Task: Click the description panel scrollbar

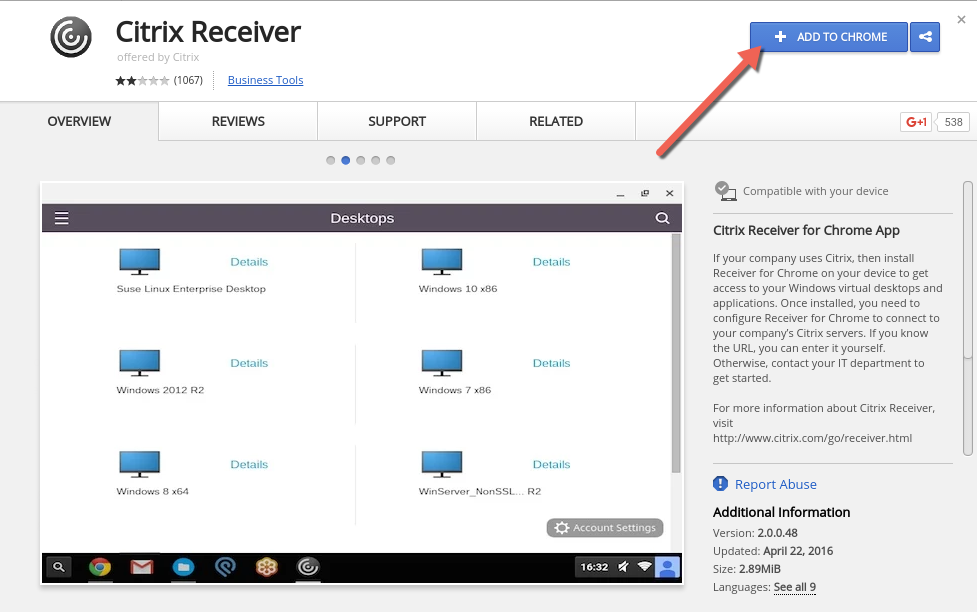Action: coord(968,318)
